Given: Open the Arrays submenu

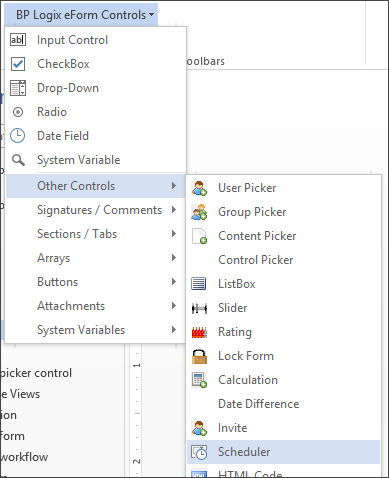Looking at the screenshot, I should tap(96, 258).
